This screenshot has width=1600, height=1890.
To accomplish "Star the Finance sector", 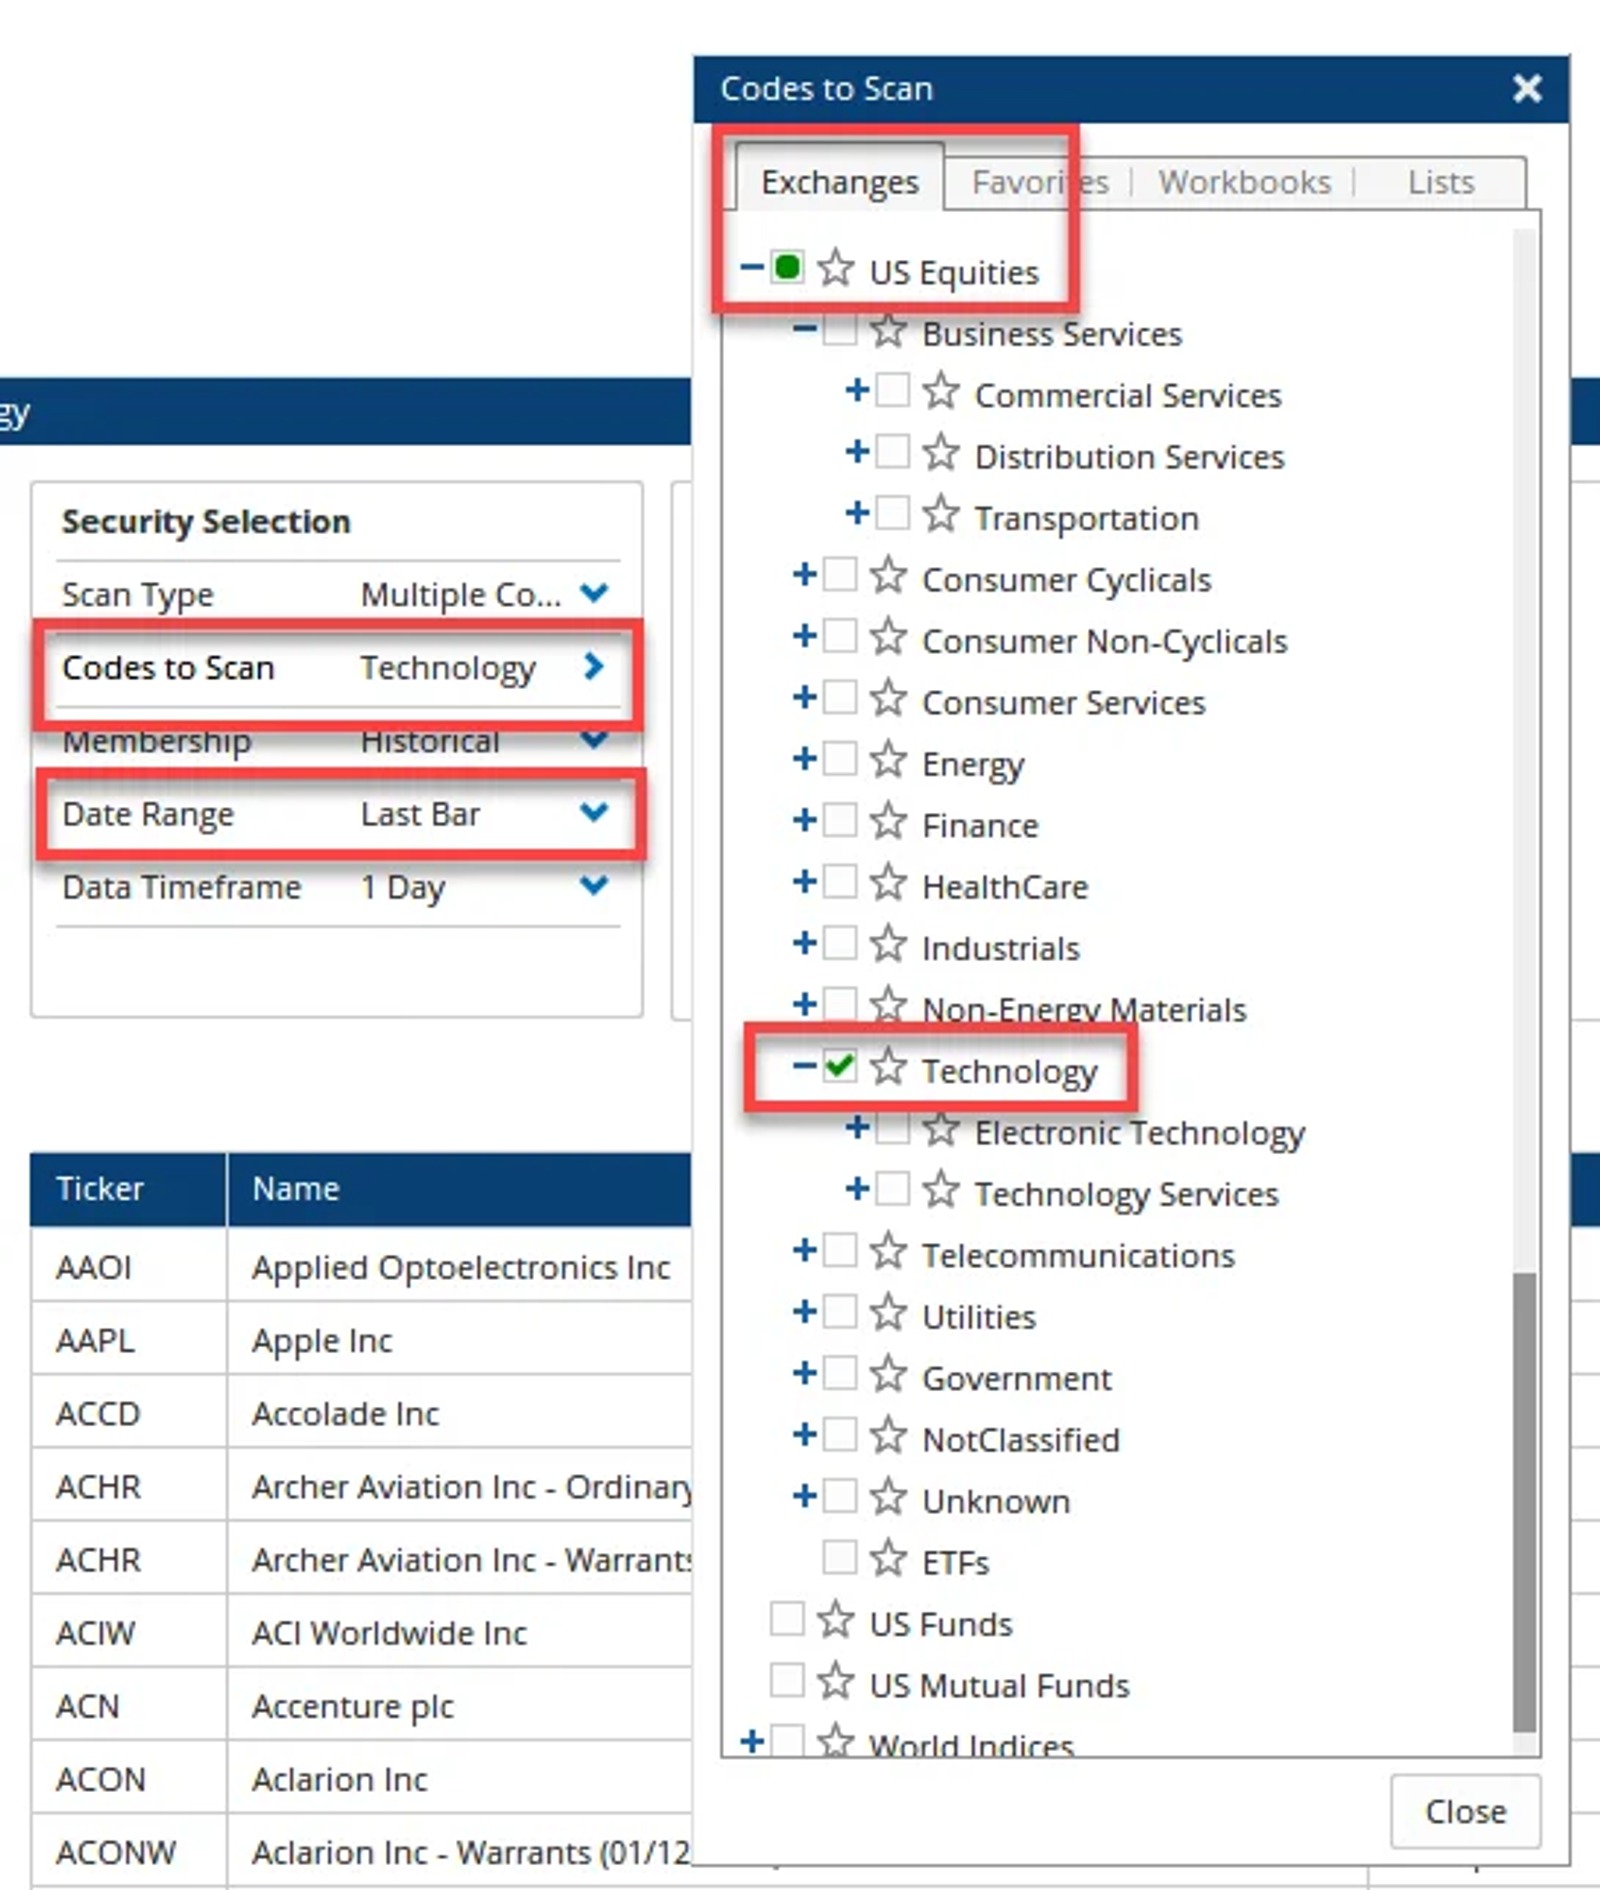I will pos(888,821).
